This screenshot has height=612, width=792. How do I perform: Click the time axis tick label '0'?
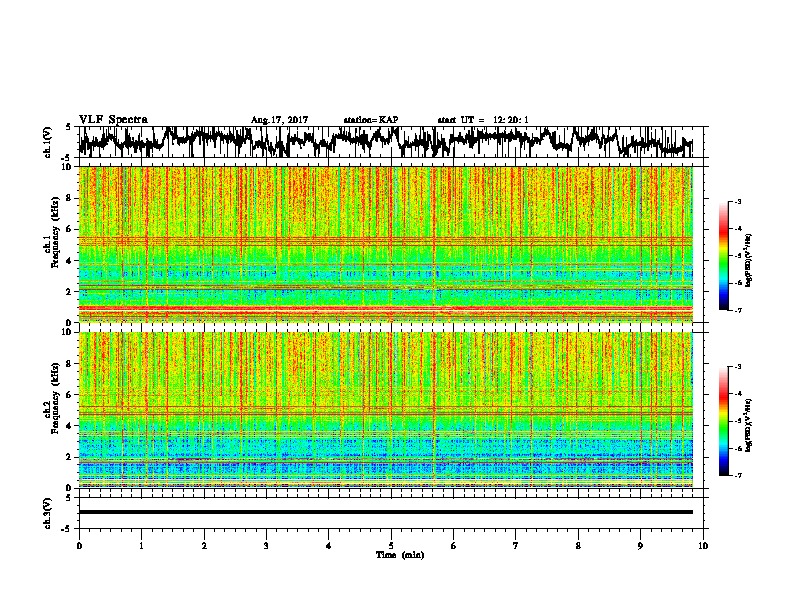point(79,546)
